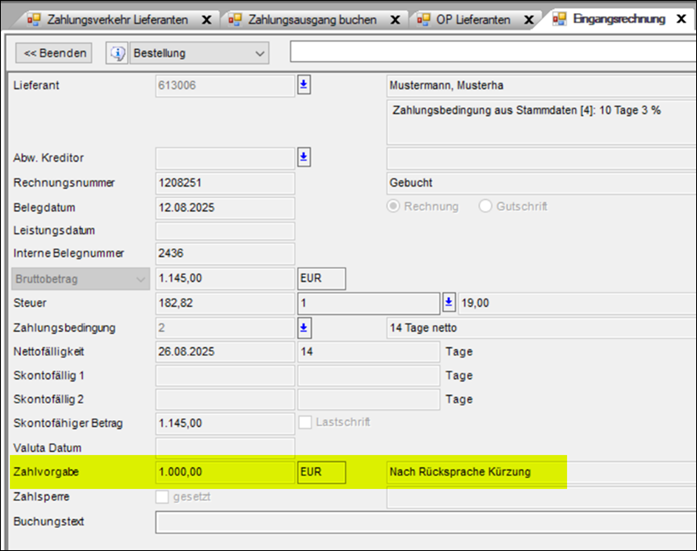Close the Zahlungsverkehr Lieferanten tab
Image resolution: width=697 pixels, height=551 pixels.
pos(206,19)
